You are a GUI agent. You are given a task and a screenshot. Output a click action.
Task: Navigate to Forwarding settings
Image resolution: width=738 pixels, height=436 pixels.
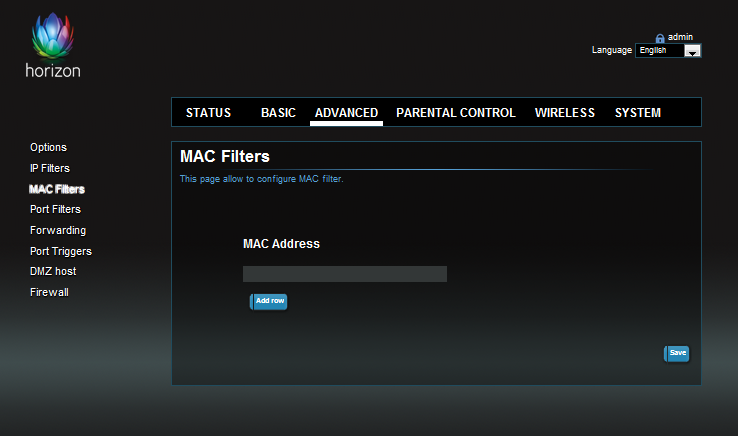tap(58, 230)
